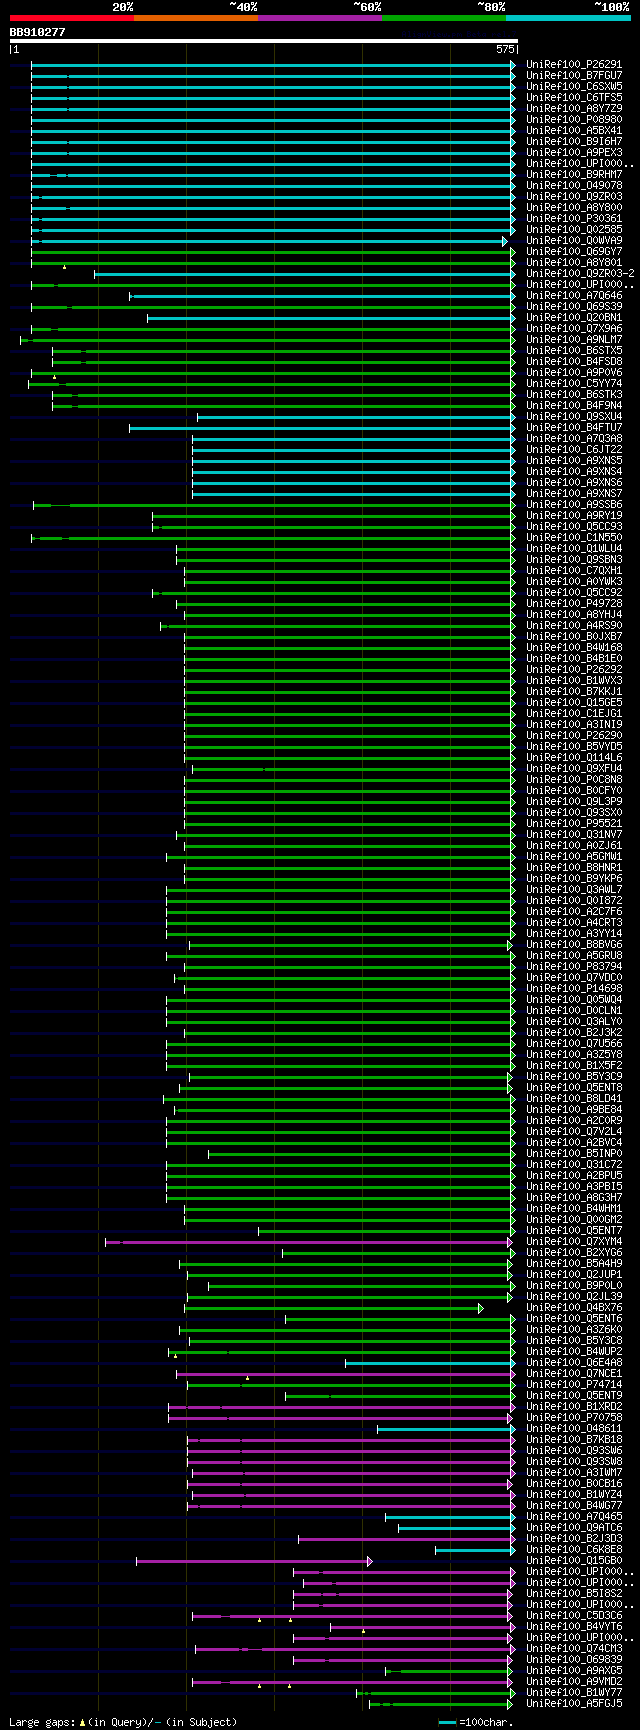This screenshot has height=1730, width=640.
Task: Select label UniRef100_Q9ATC6
Action: [x=574, y=1528]
